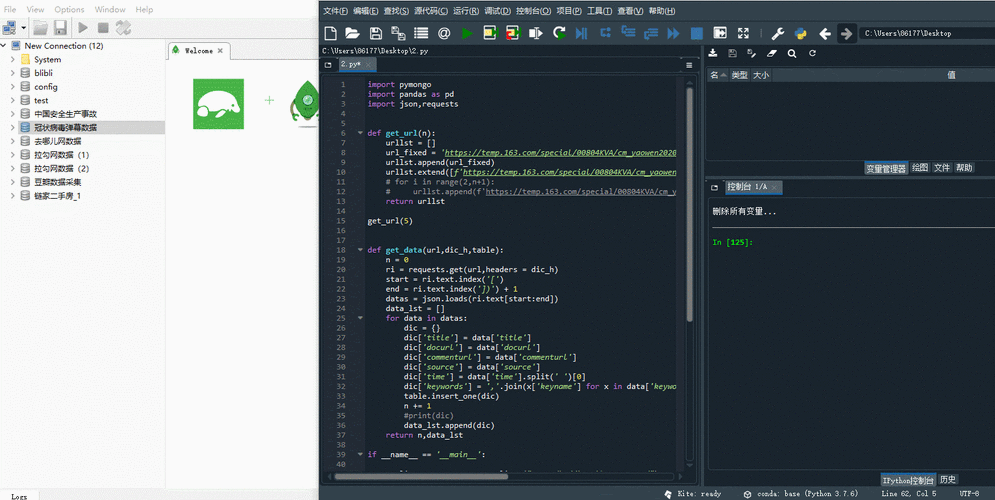Select the 变量管理器 pane tab

click(x=886, y=168)
